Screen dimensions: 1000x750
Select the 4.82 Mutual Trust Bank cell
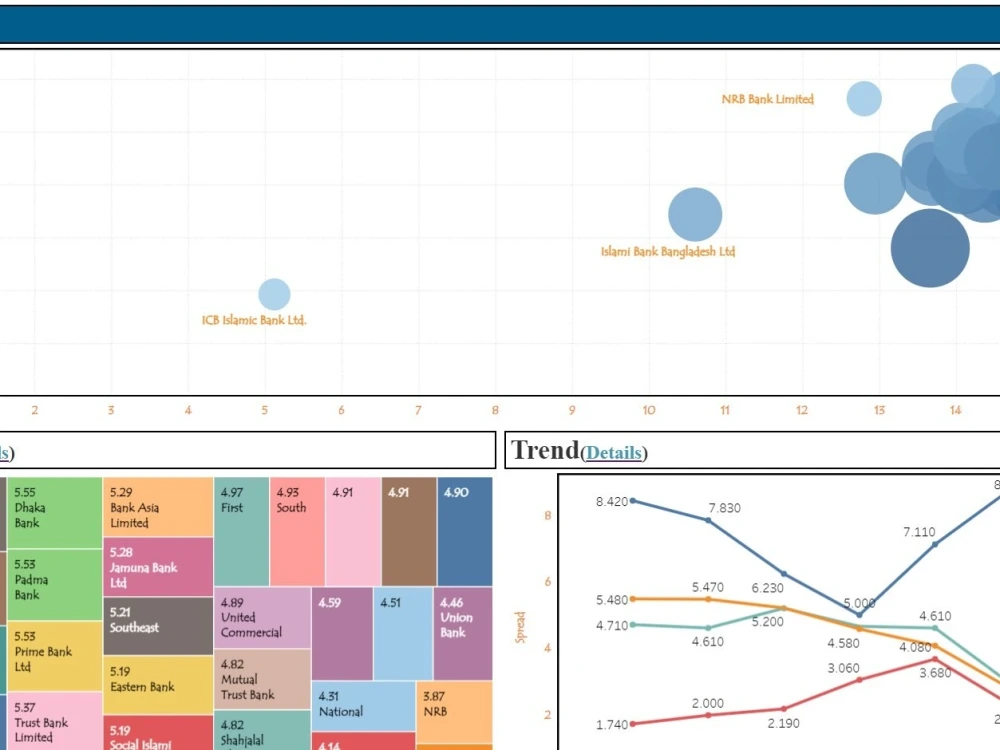262,679
